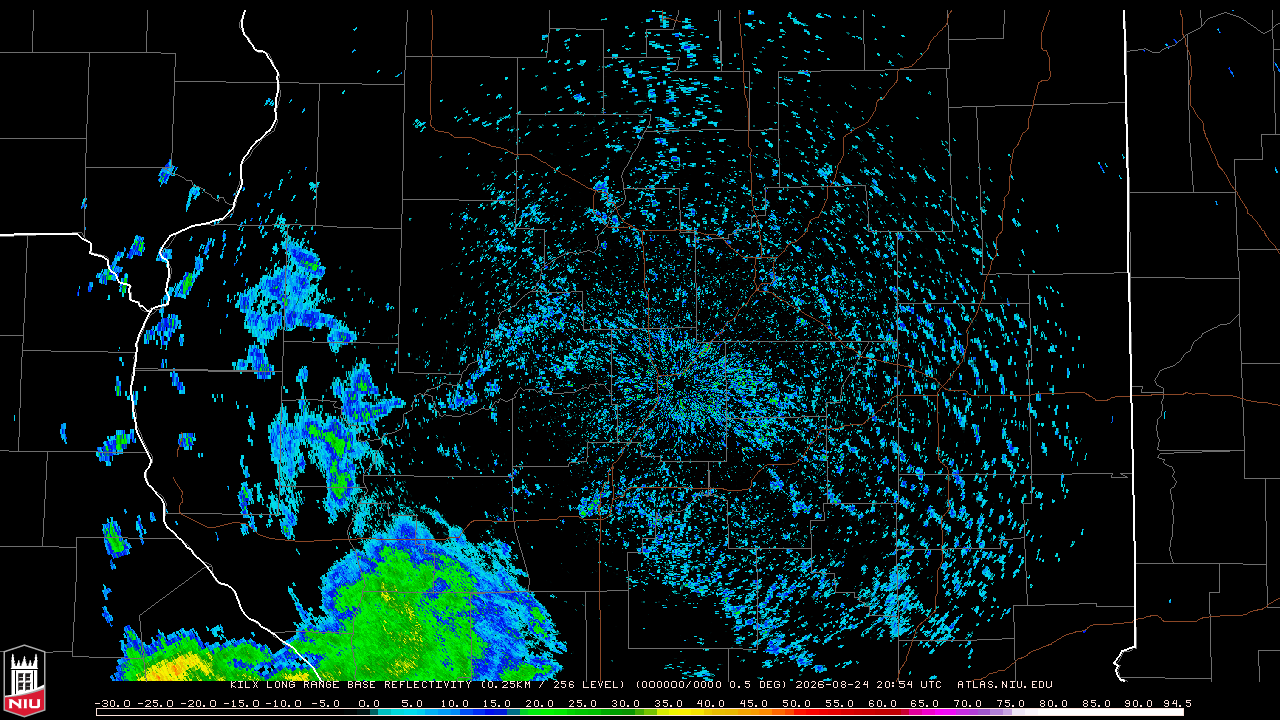Click the NIU castle logo

pos(24,681)
